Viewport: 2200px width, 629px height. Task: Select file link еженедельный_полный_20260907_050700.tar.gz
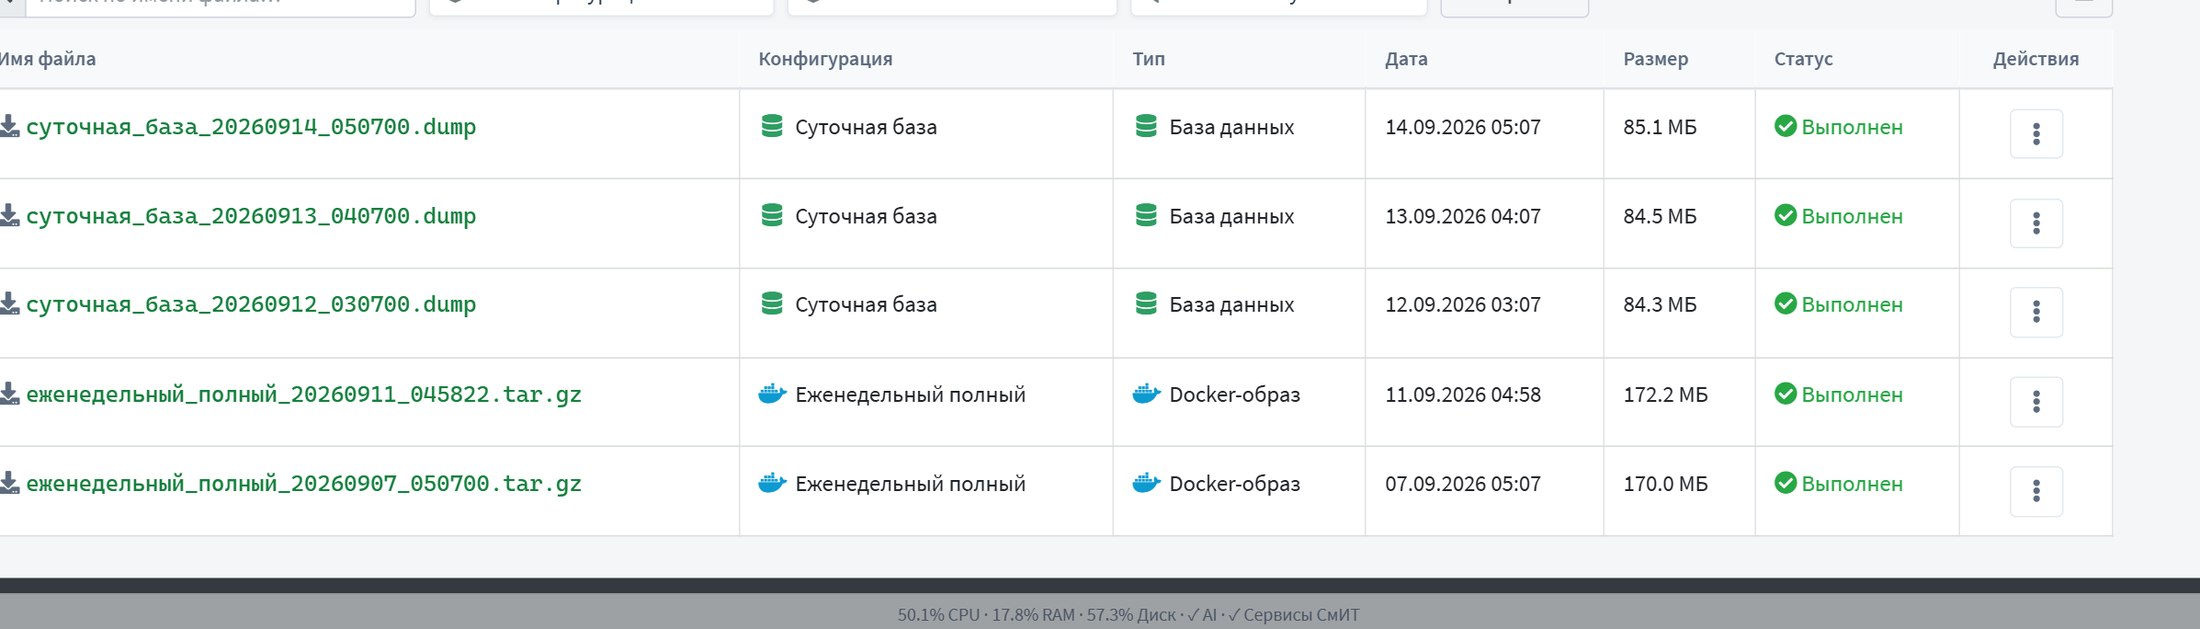click(x=304, y=484)
